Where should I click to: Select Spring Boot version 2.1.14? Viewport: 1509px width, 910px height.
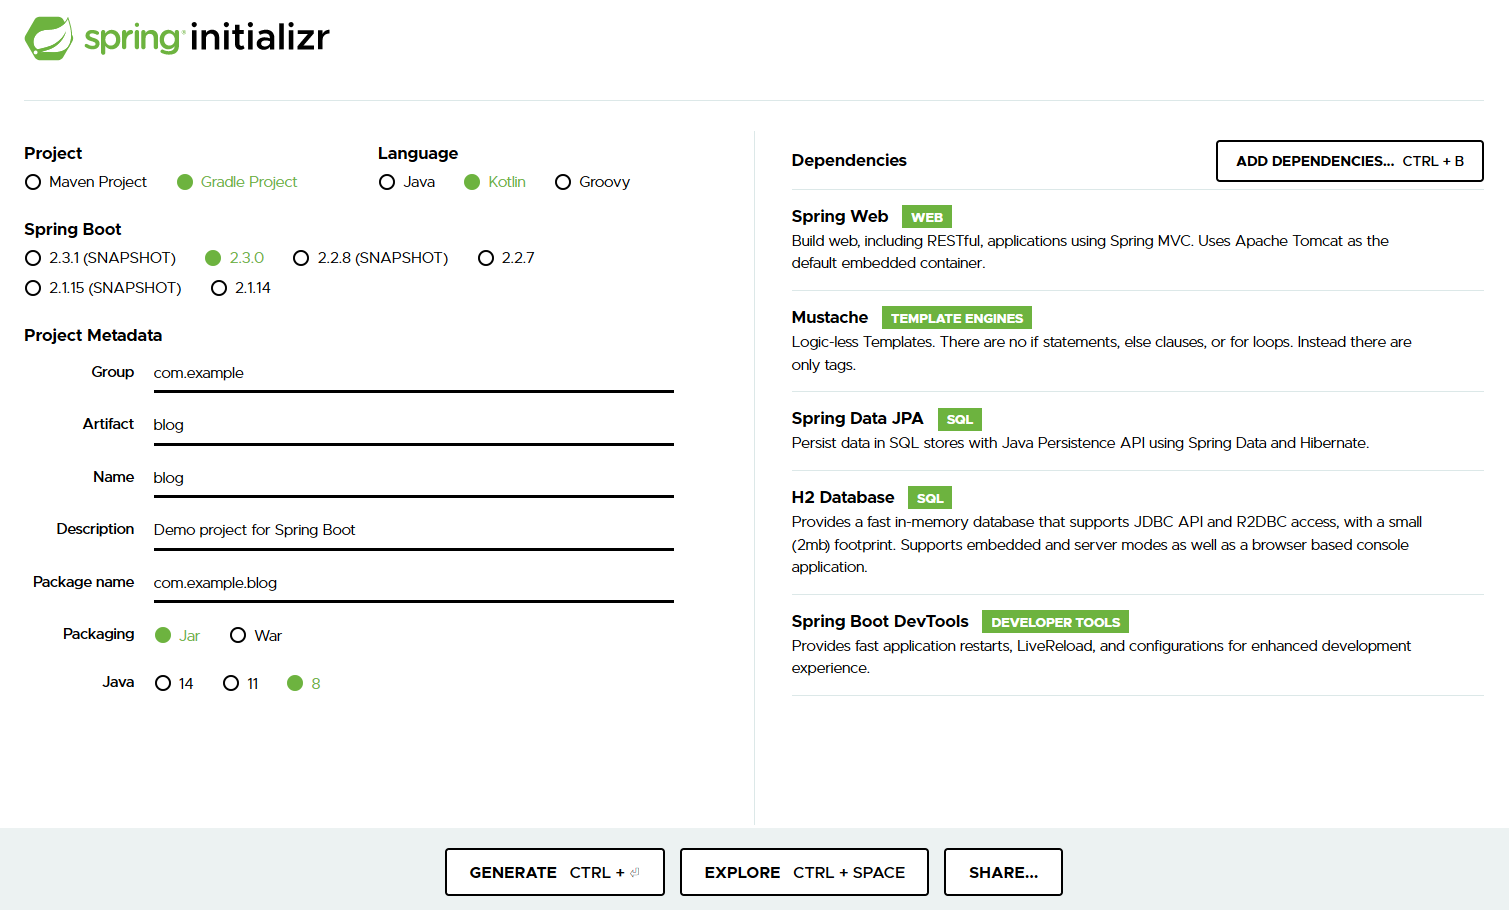[x=241, y=288]
